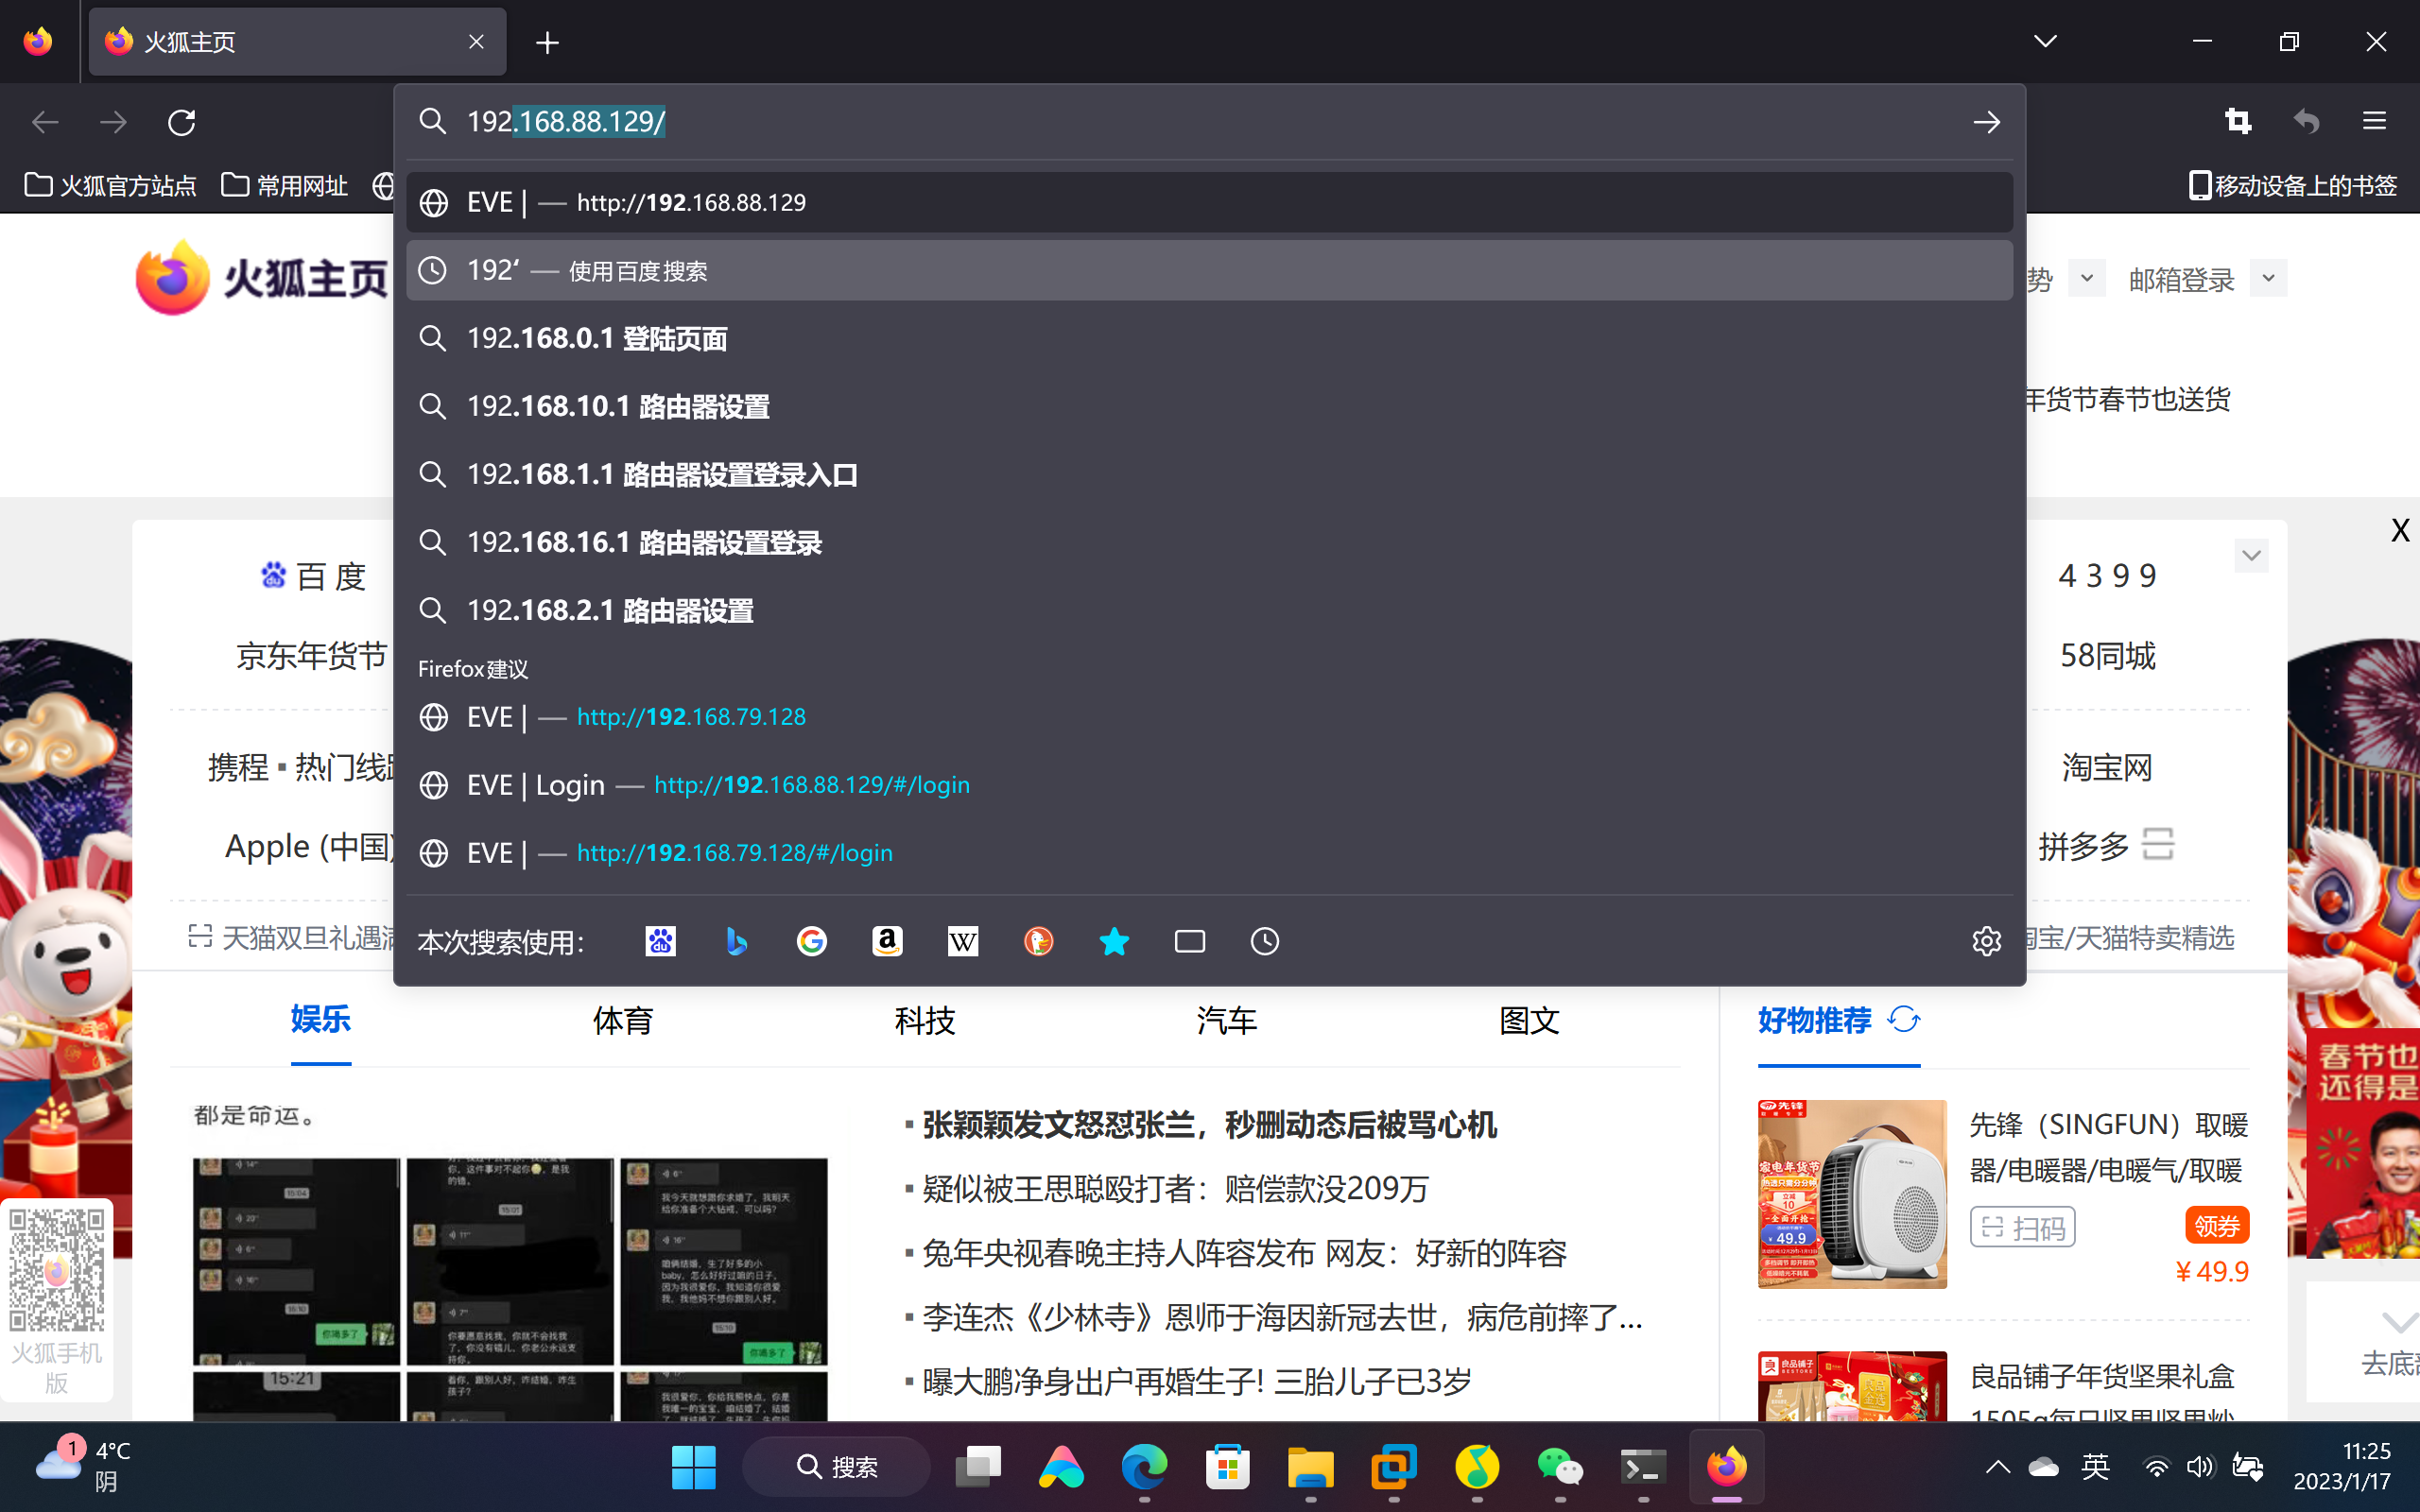Select Wikipedia one-off search icon
Image resolution: width=2420 pixels, height=1512 pixels.
[963, 941]
